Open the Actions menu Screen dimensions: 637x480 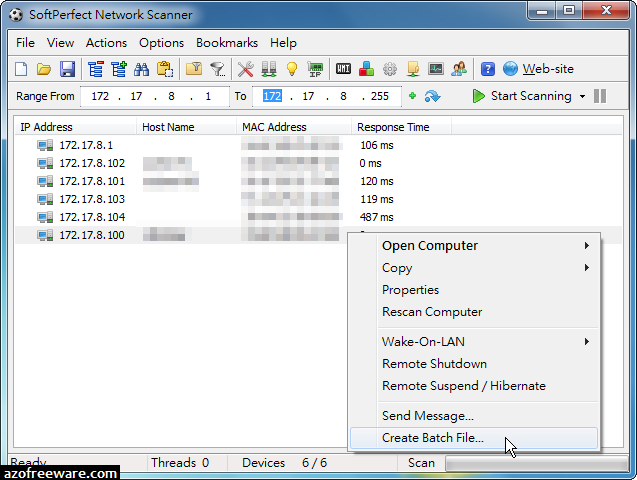[x=106, y=43]
